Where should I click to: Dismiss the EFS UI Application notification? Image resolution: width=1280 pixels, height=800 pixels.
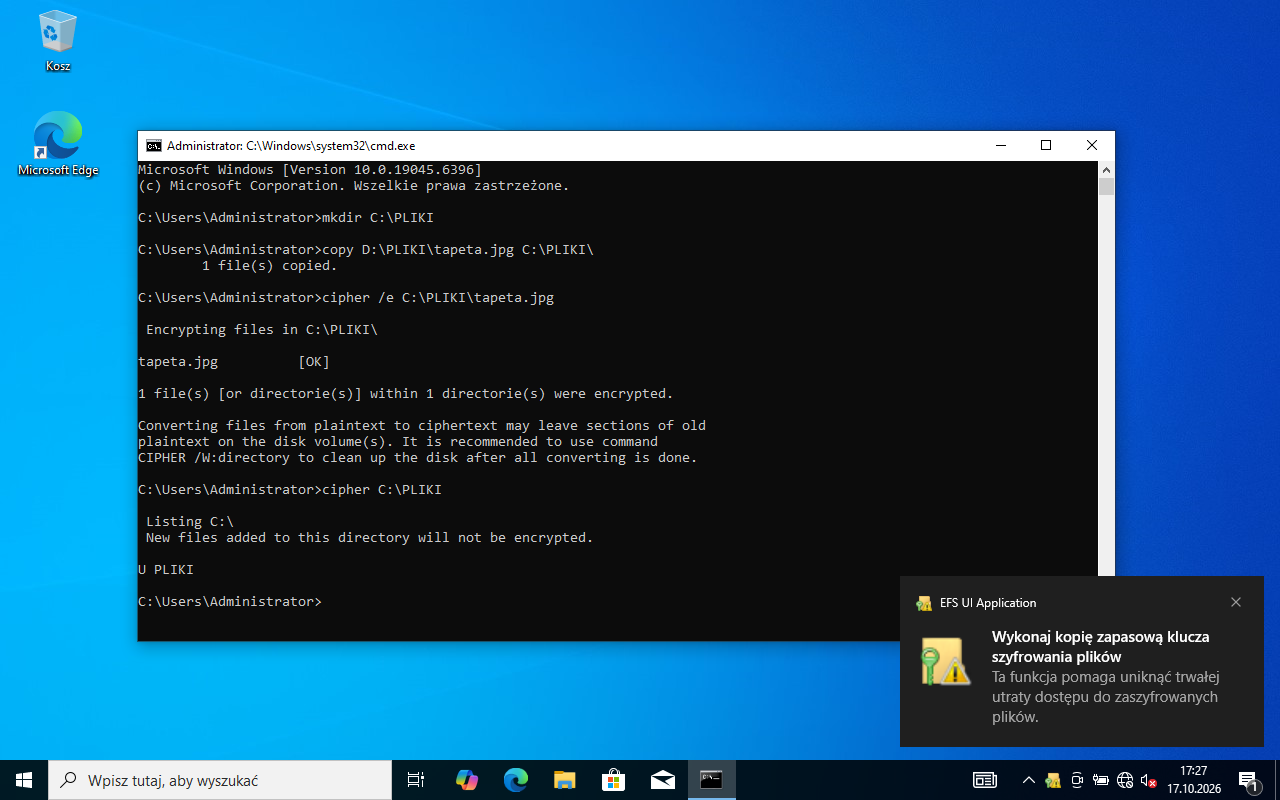(x=1236, y=602)
